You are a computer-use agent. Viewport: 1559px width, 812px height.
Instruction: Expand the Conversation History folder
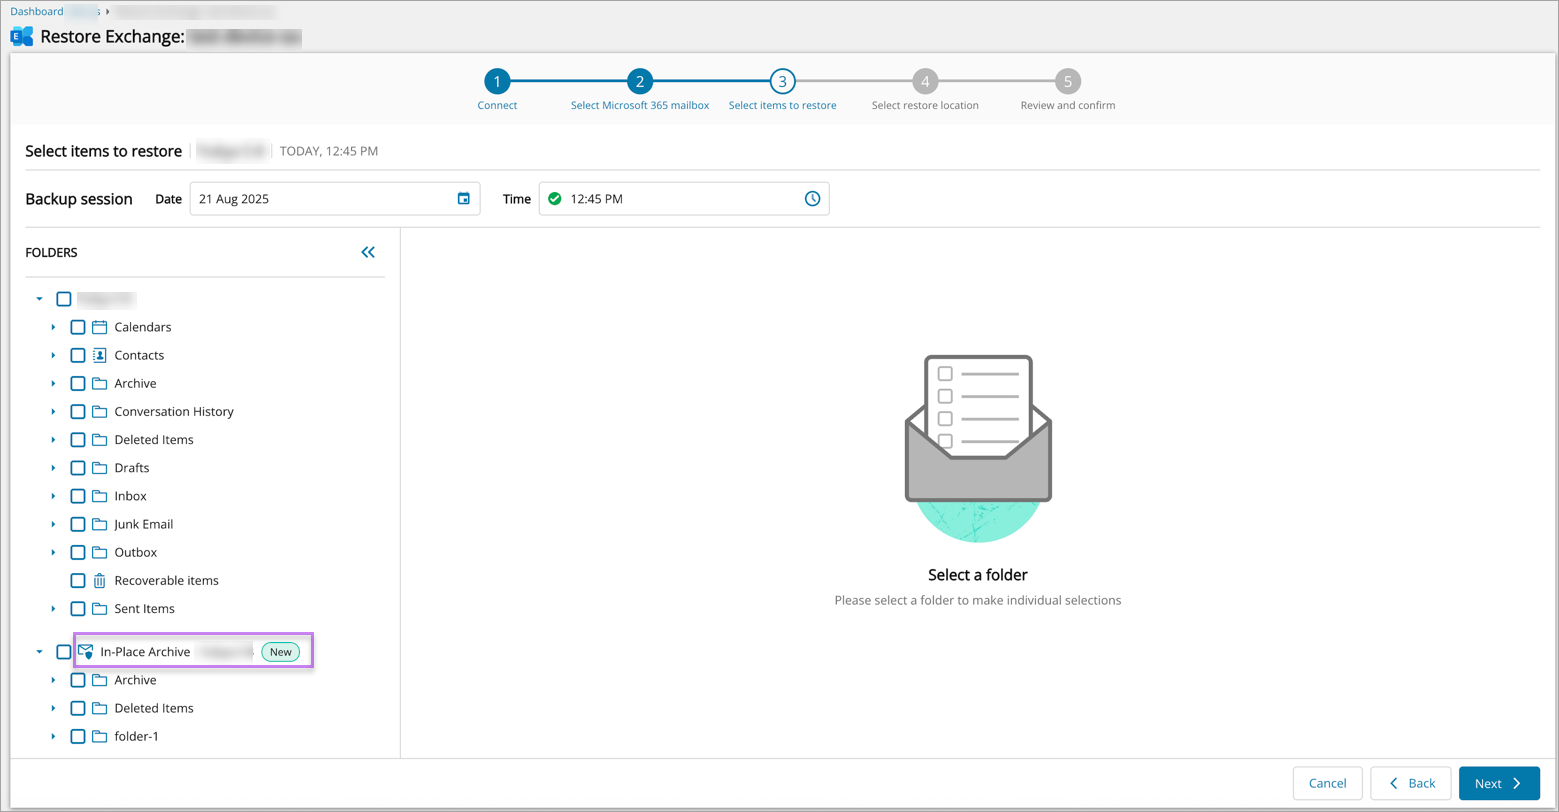click(x=53, y=412)
